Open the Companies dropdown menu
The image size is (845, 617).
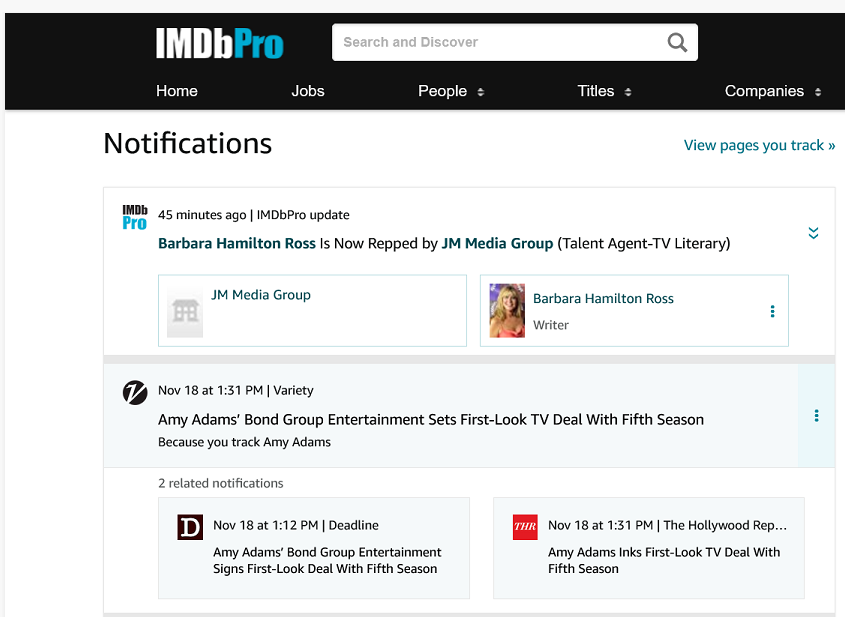[x=772, y=91]
